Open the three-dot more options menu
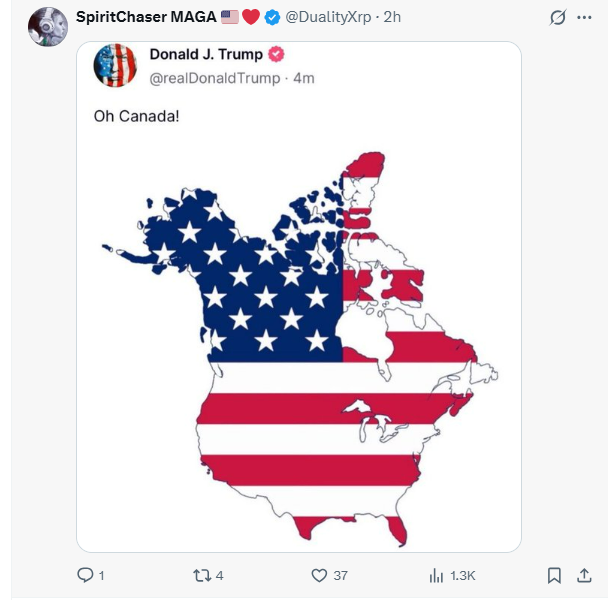 pyautogui.click(x=584, y=18)
